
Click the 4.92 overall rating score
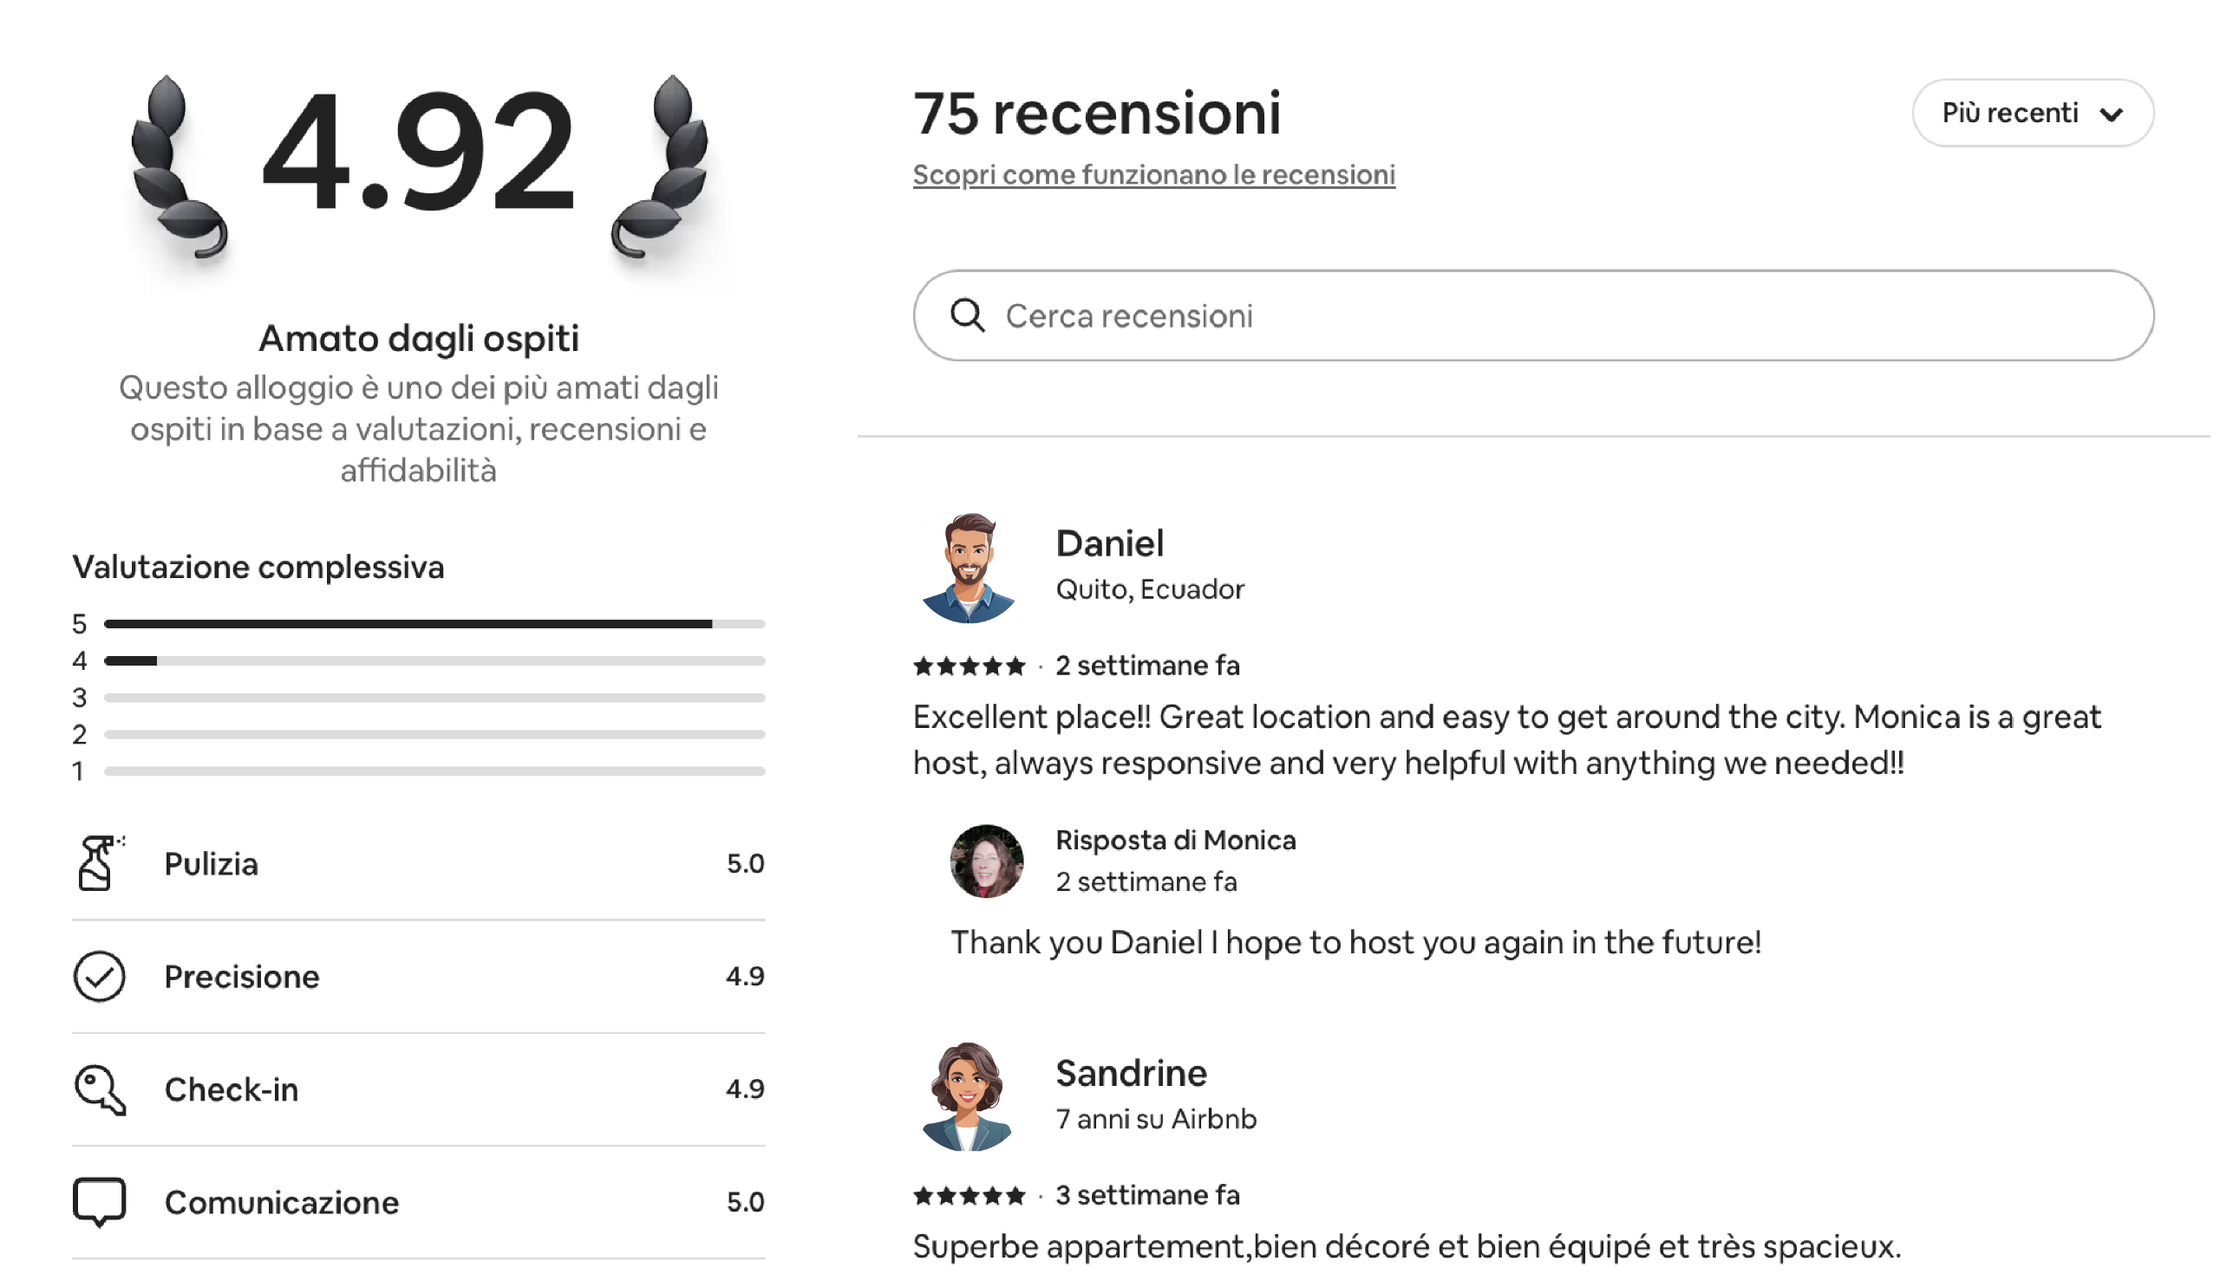(x=418, y=152)
